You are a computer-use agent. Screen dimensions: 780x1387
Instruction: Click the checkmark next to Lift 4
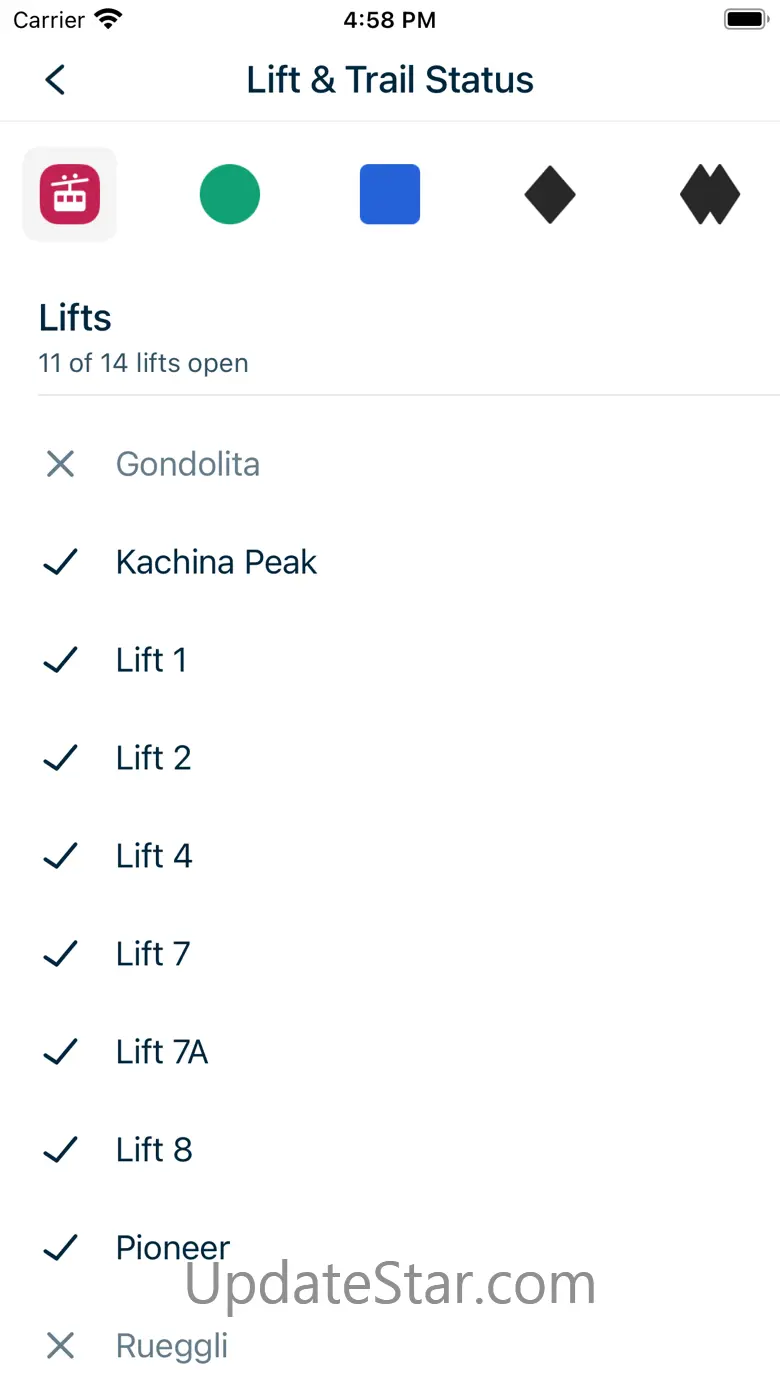[x=61, y=856]
